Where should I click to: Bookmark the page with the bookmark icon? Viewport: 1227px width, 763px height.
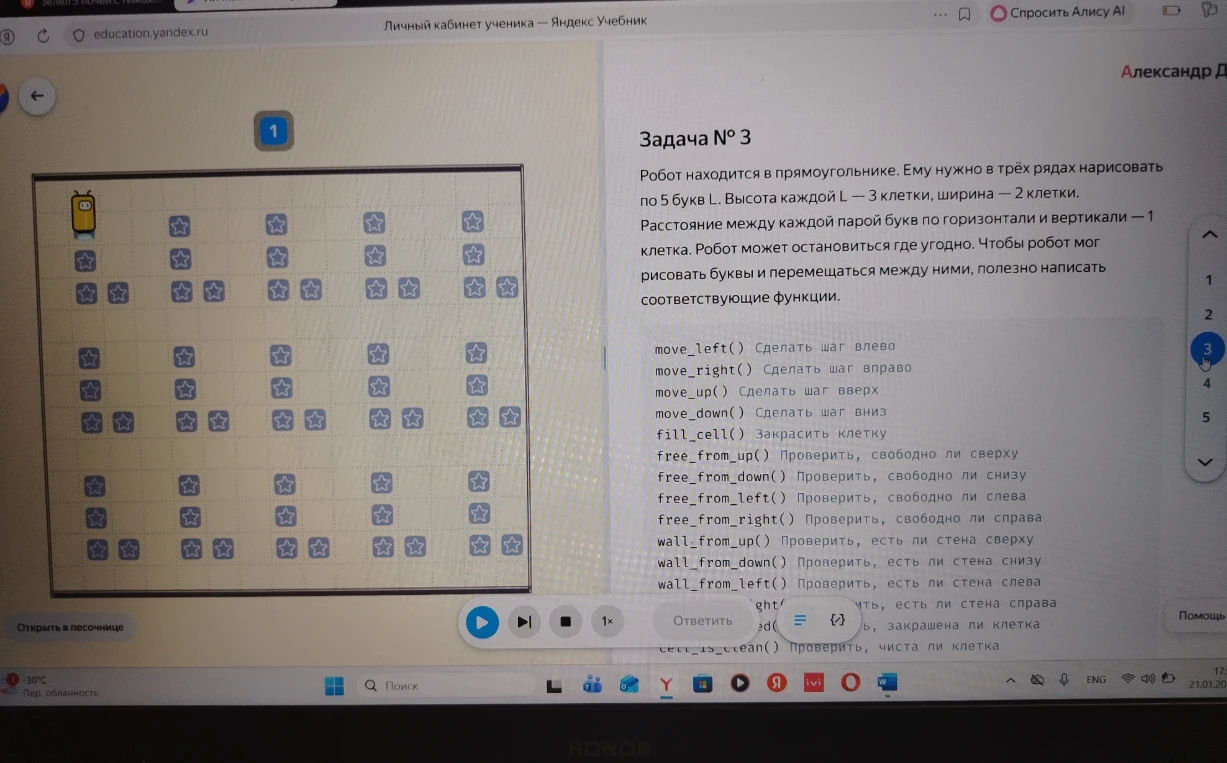click(x=965, y=14)
